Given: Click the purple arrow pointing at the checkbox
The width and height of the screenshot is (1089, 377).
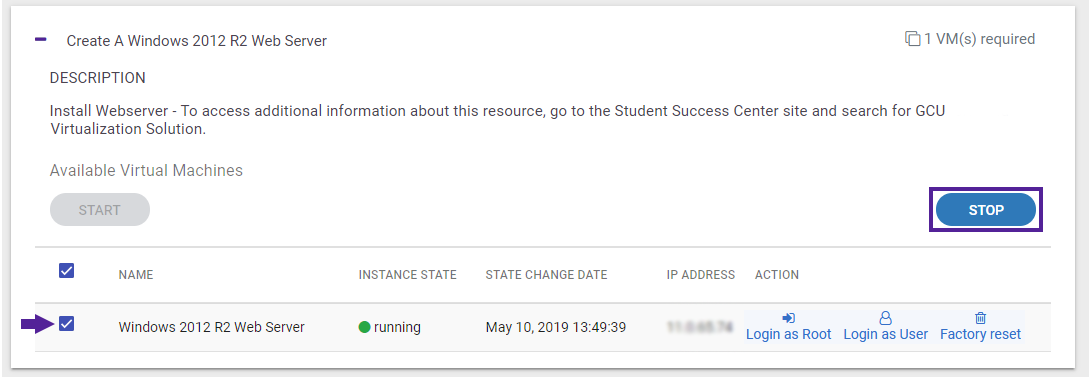Looking at the screenshot, I should point(38,324).
